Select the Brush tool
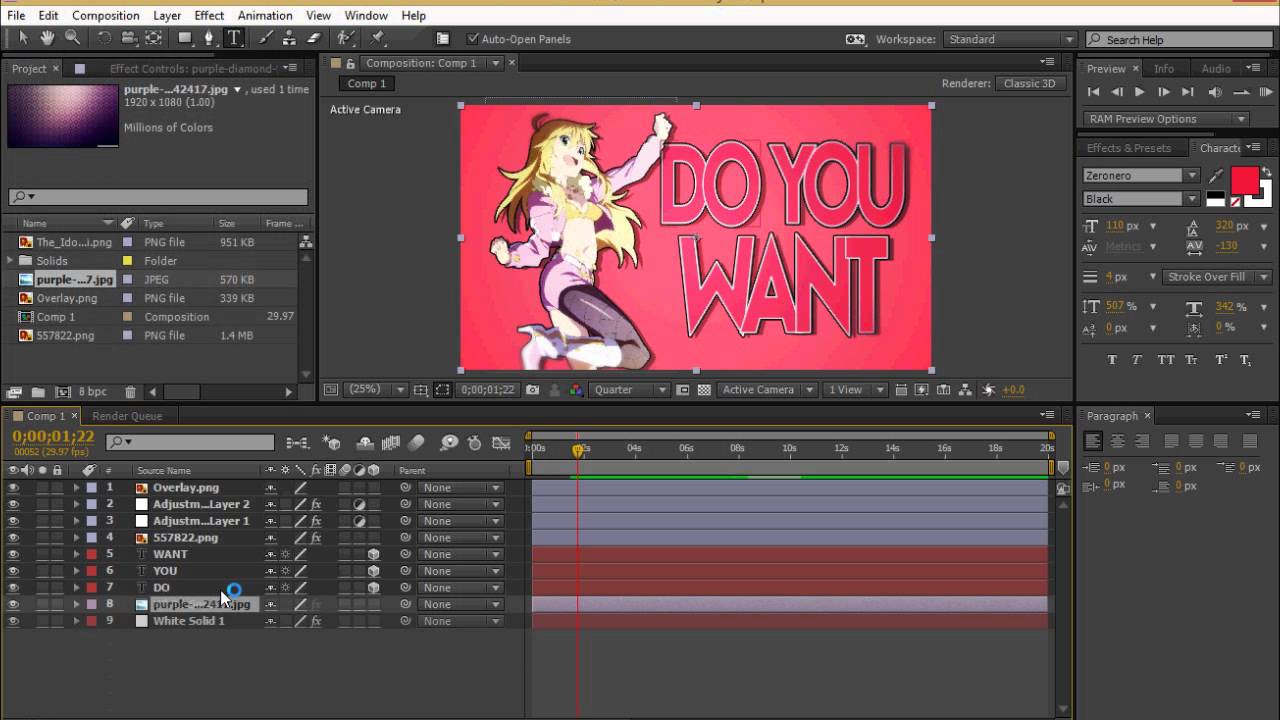1280x720 pixels. tap(265, 38)
